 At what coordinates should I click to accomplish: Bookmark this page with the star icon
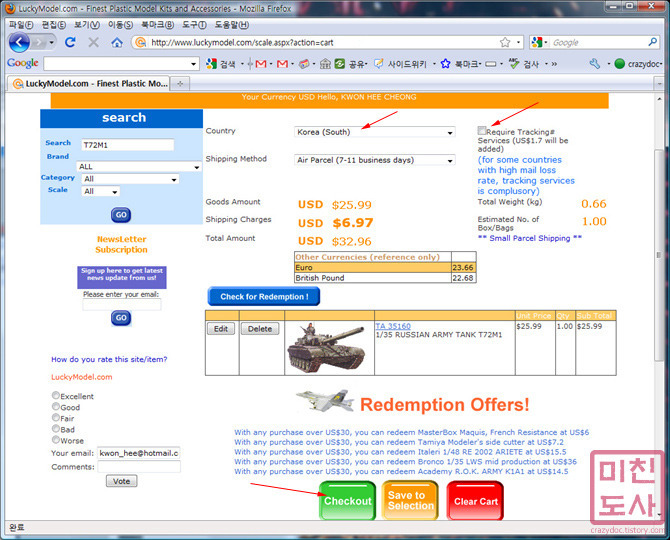tap(505, 42)
